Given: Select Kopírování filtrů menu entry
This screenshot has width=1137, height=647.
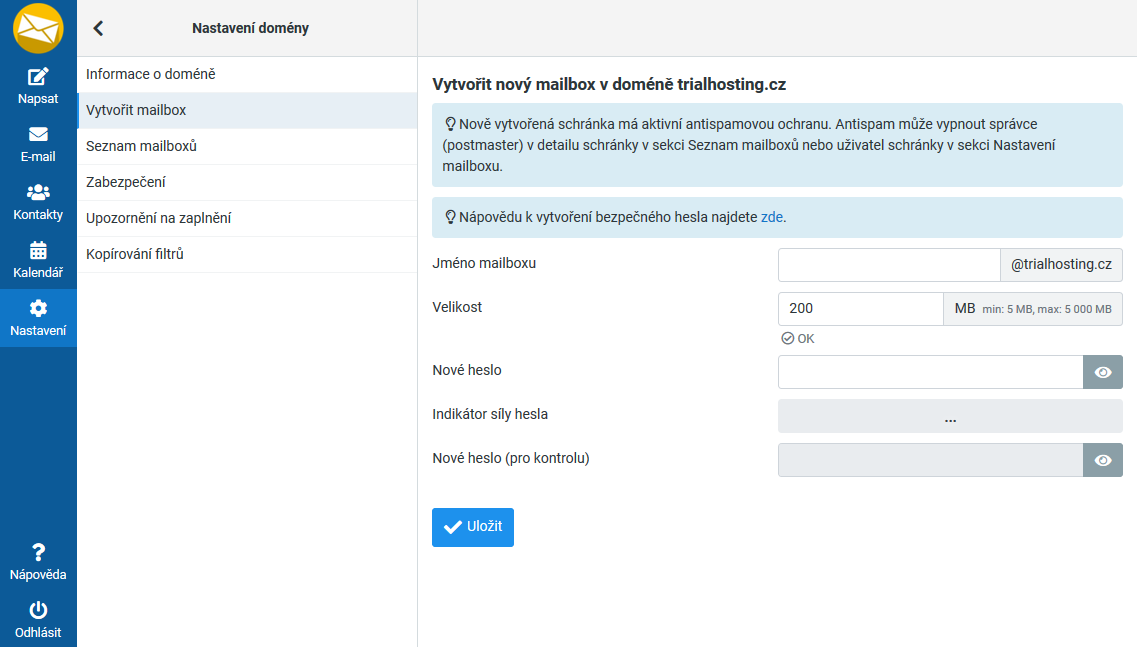Looking at the screenshot, I should [x=135, y=254].
